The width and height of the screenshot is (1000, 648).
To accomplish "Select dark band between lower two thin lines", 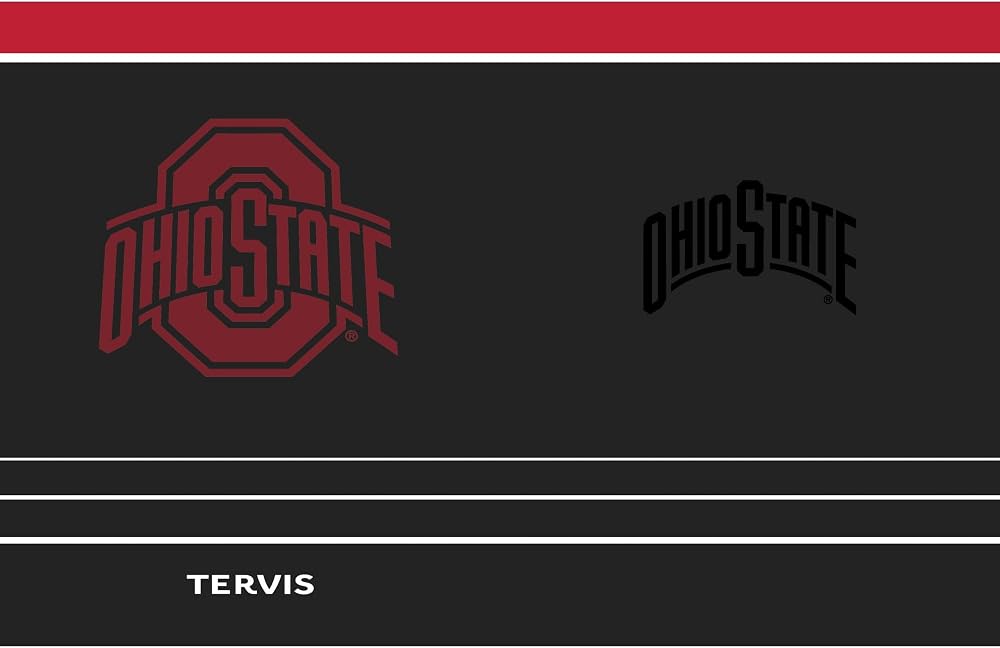I will click(500, 519).
